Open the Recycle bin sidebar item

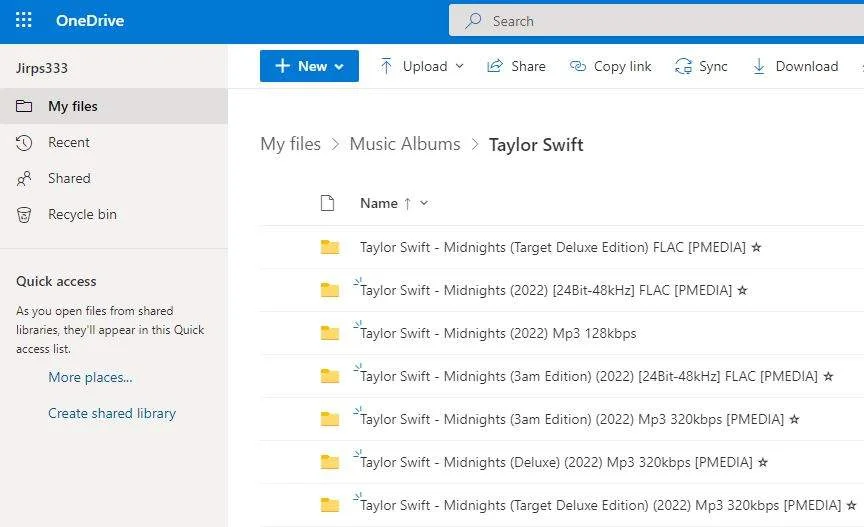click(x=114, y=214)
